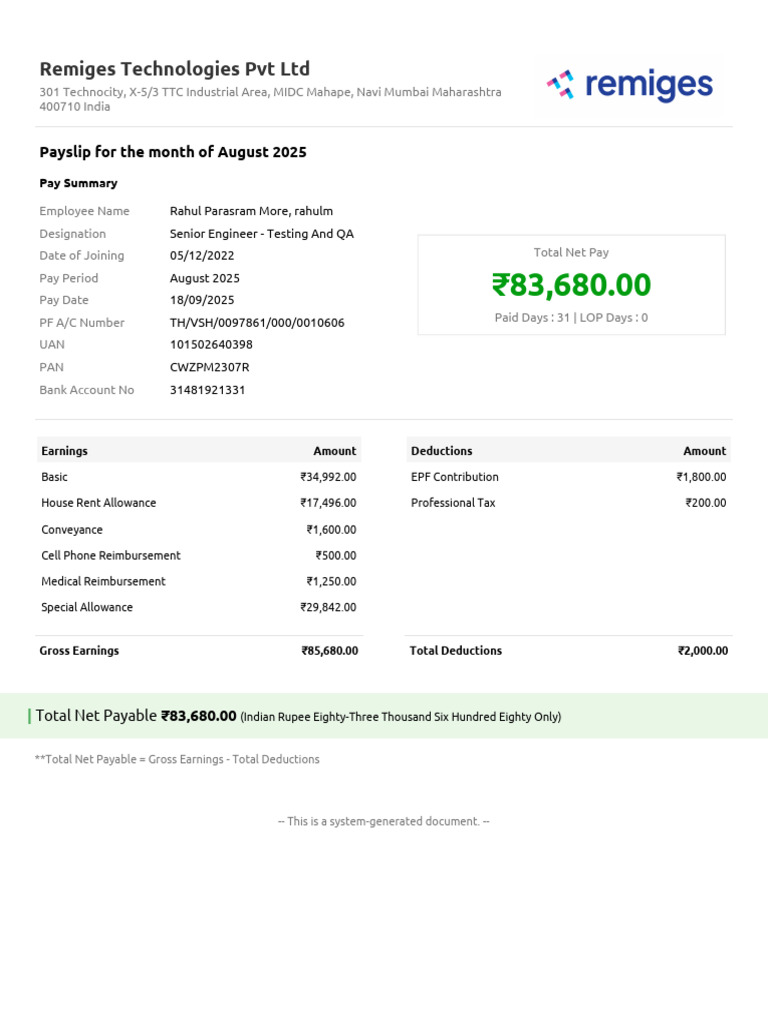The width and height of the screenshot is (768, 1024).
Task: Click the Professional Tax label
Action: pos(453,503)
